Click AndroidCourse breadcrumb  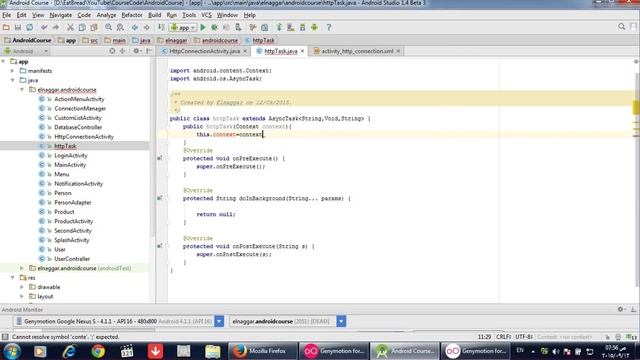coord(28,40)
